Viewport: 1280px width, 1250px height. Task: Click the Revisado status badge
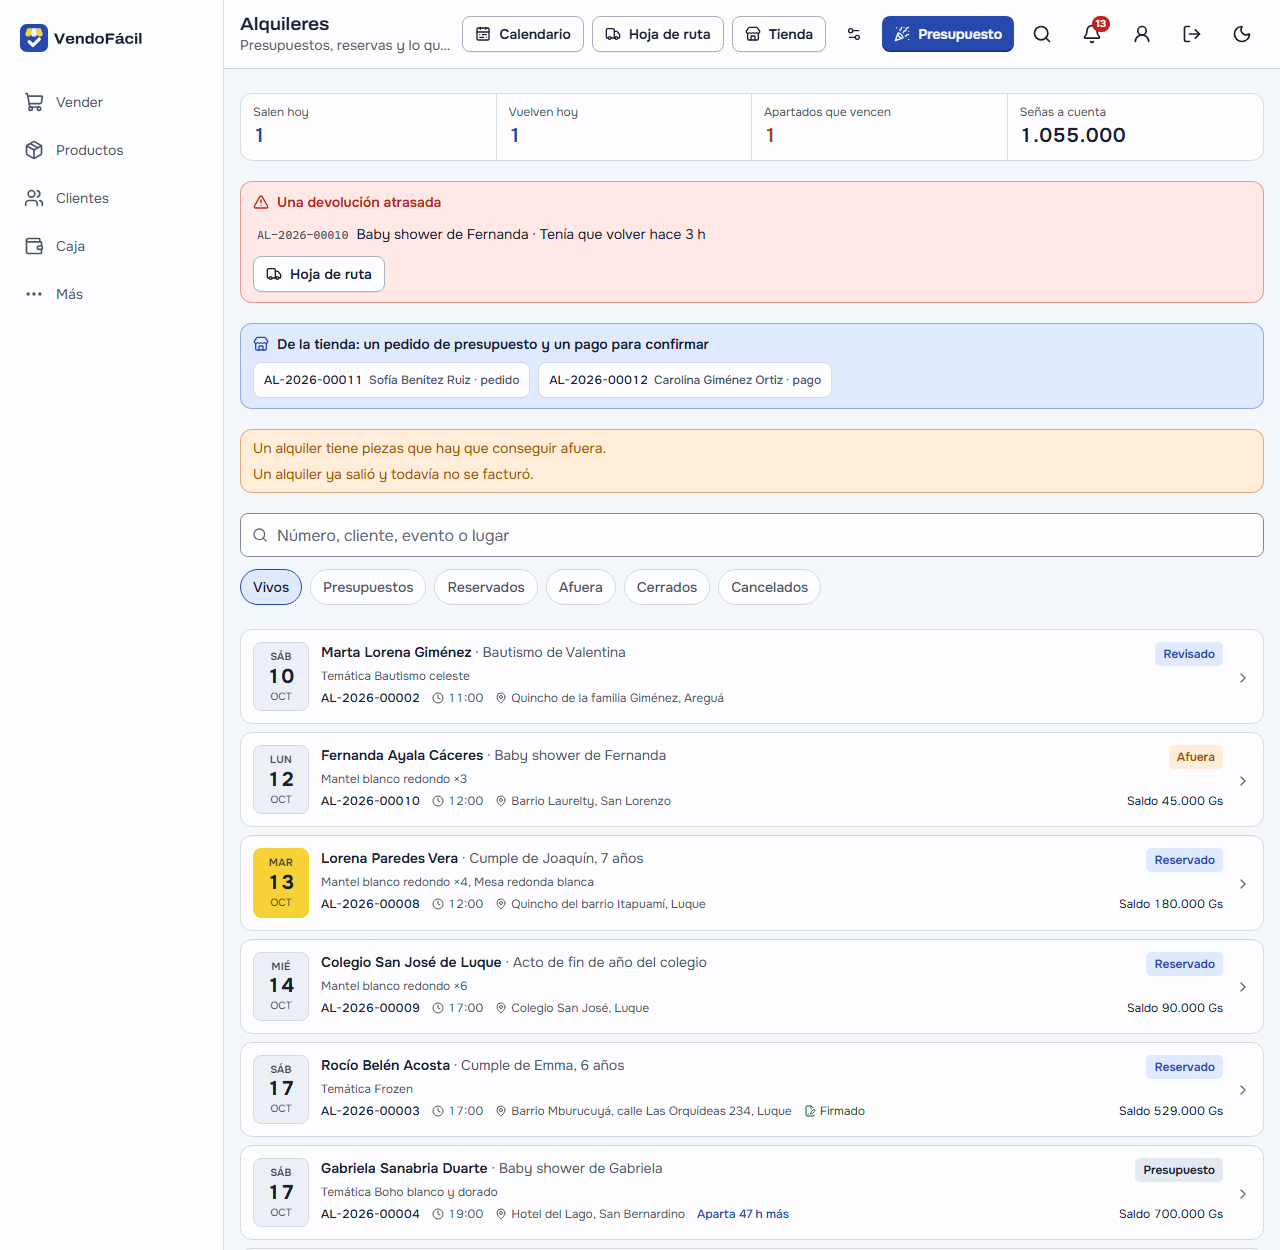click(1189, 654)
